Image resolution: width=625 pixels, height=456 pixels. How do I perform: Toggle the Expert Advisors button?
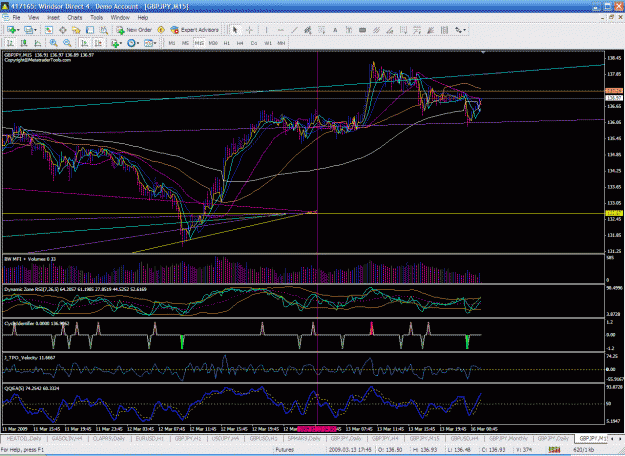pos(195,30)
